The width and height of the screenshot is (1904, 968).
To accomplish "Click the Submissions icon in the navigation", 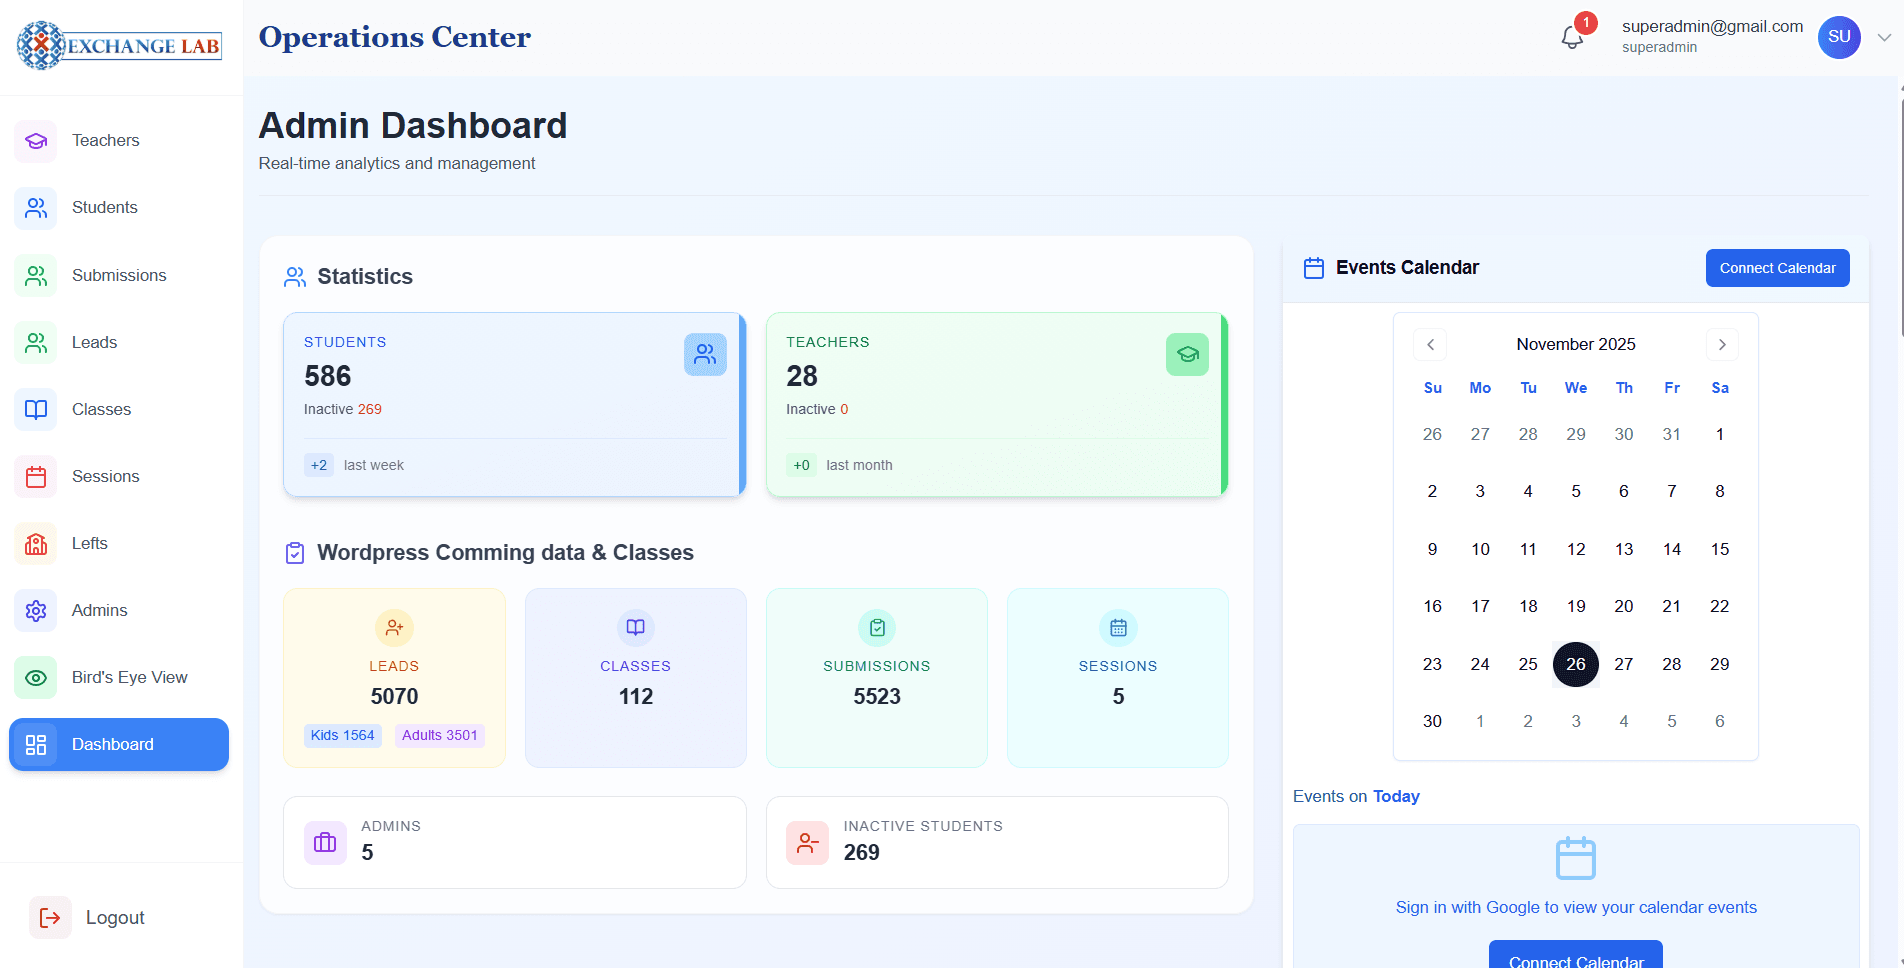I will click(x=36, y=275).
